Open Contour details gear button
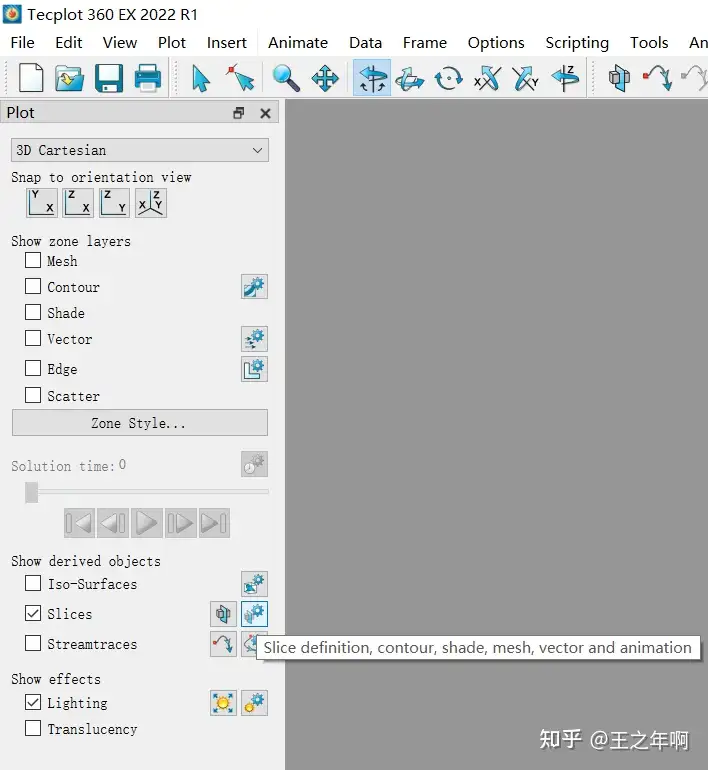The image size is (708, 770). [x=254, y=287]
